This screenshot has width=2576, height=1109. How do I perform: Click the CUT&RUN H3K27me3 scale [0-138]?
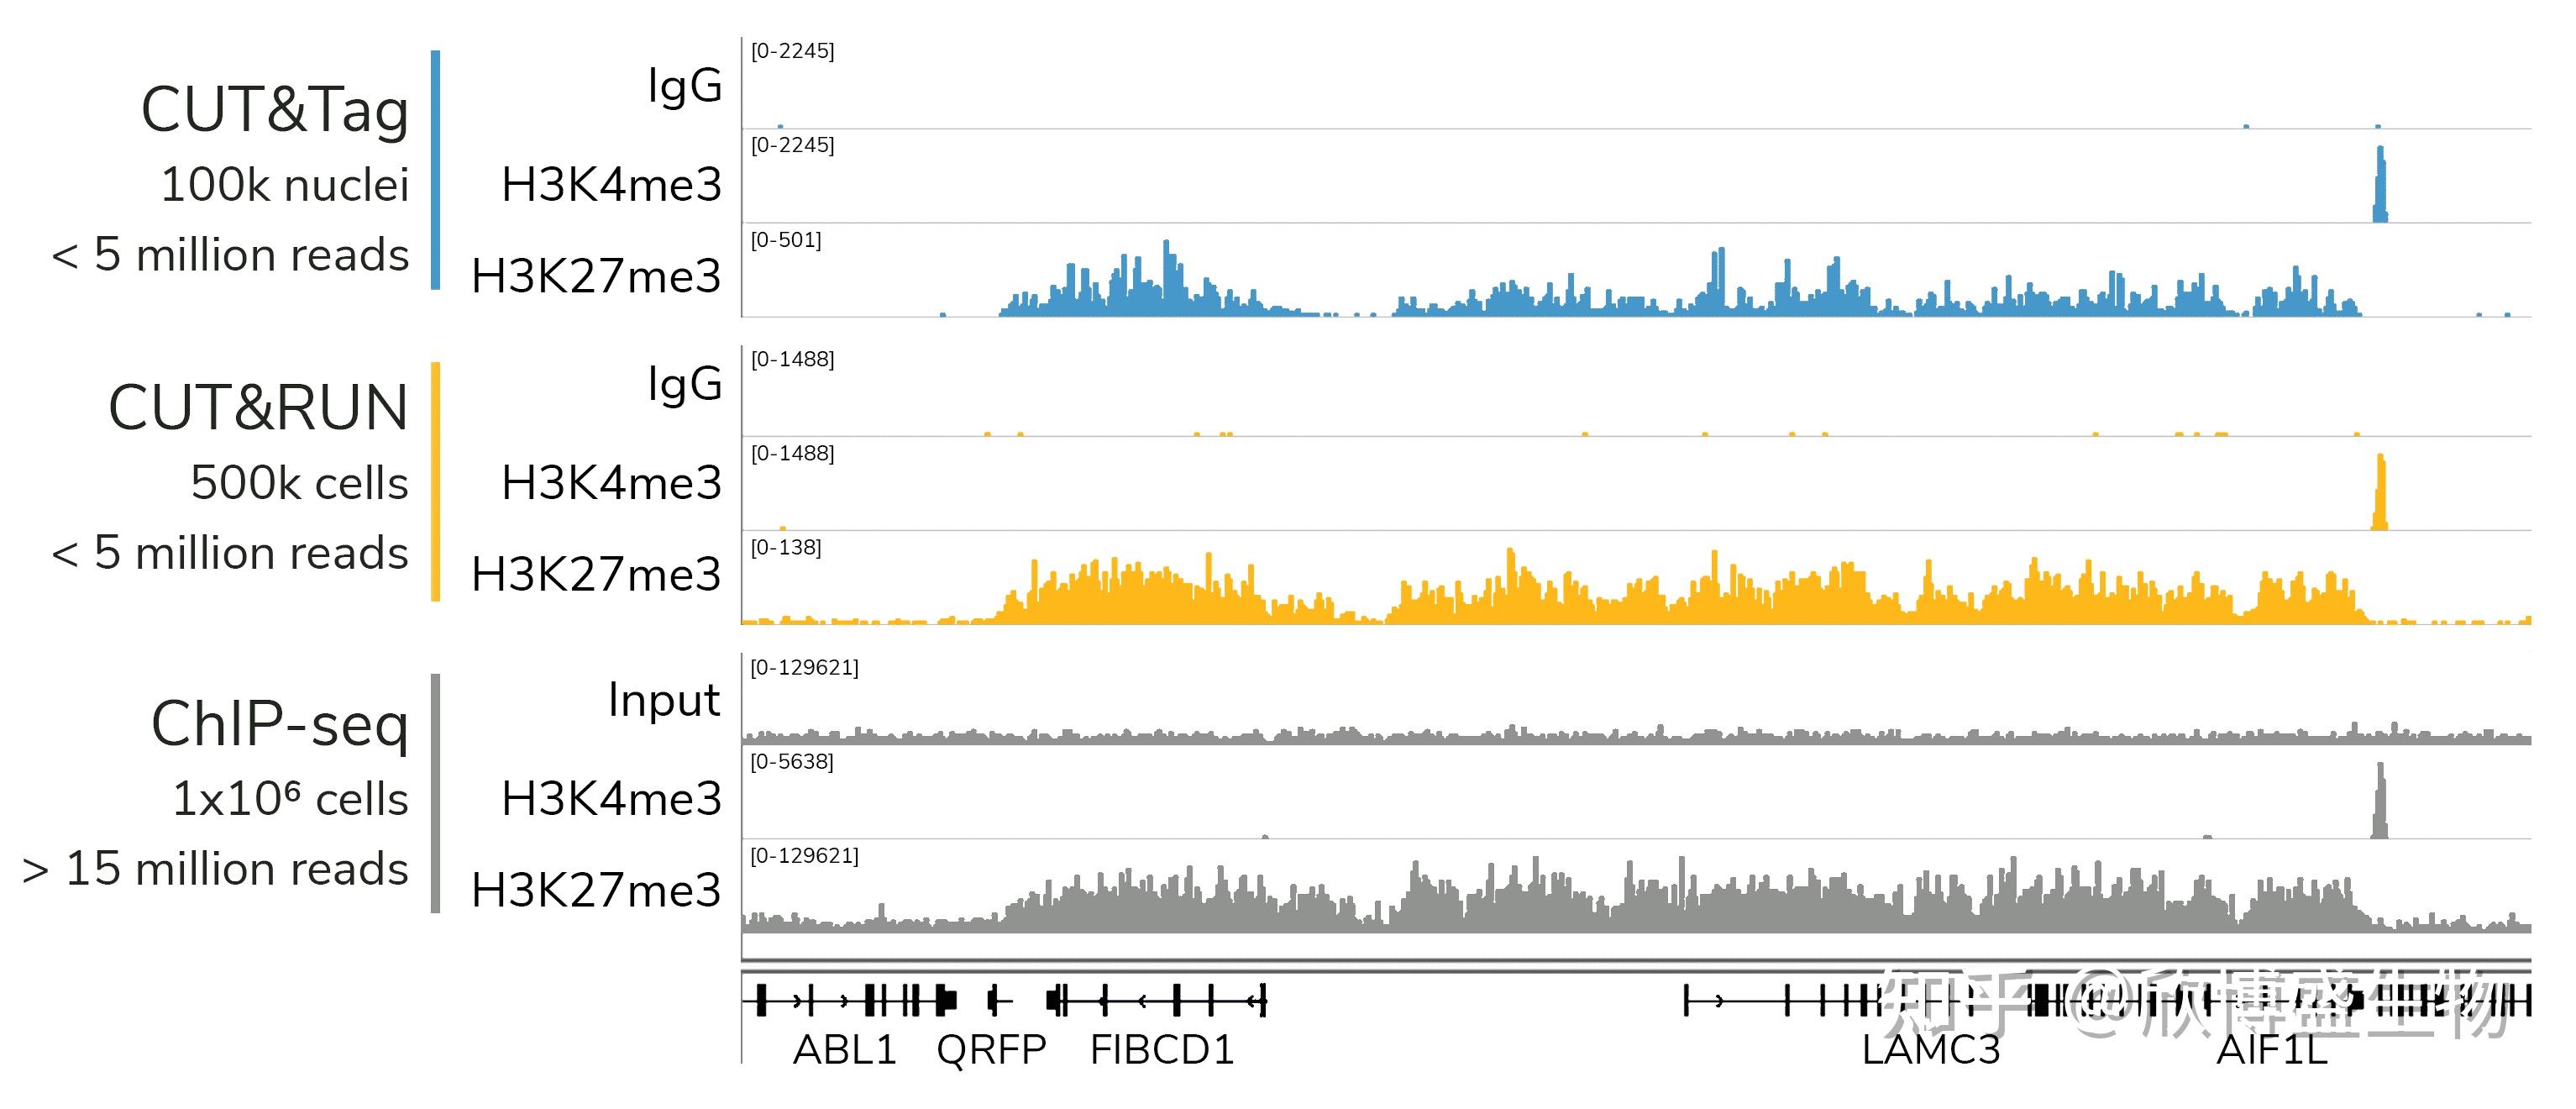coord(786,547)
